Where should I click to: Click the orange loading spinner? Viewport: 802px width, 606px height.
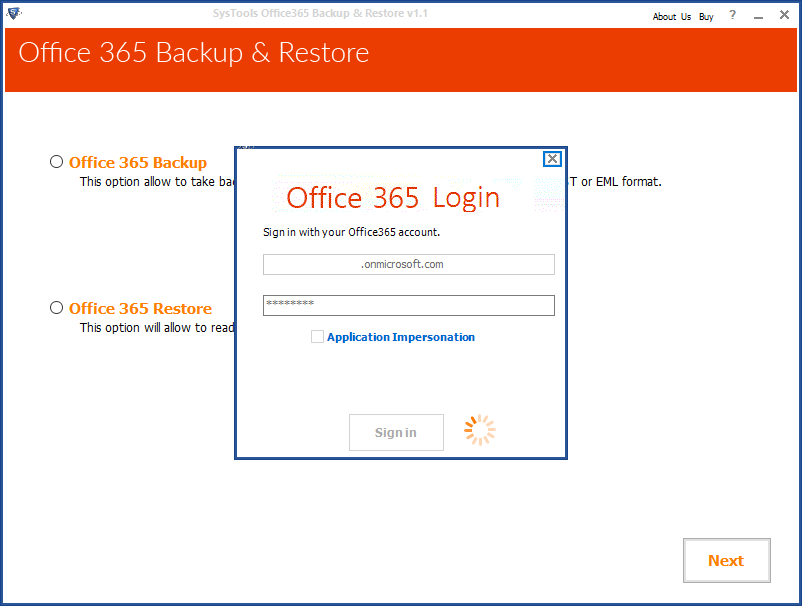click(x=480, y=430)
